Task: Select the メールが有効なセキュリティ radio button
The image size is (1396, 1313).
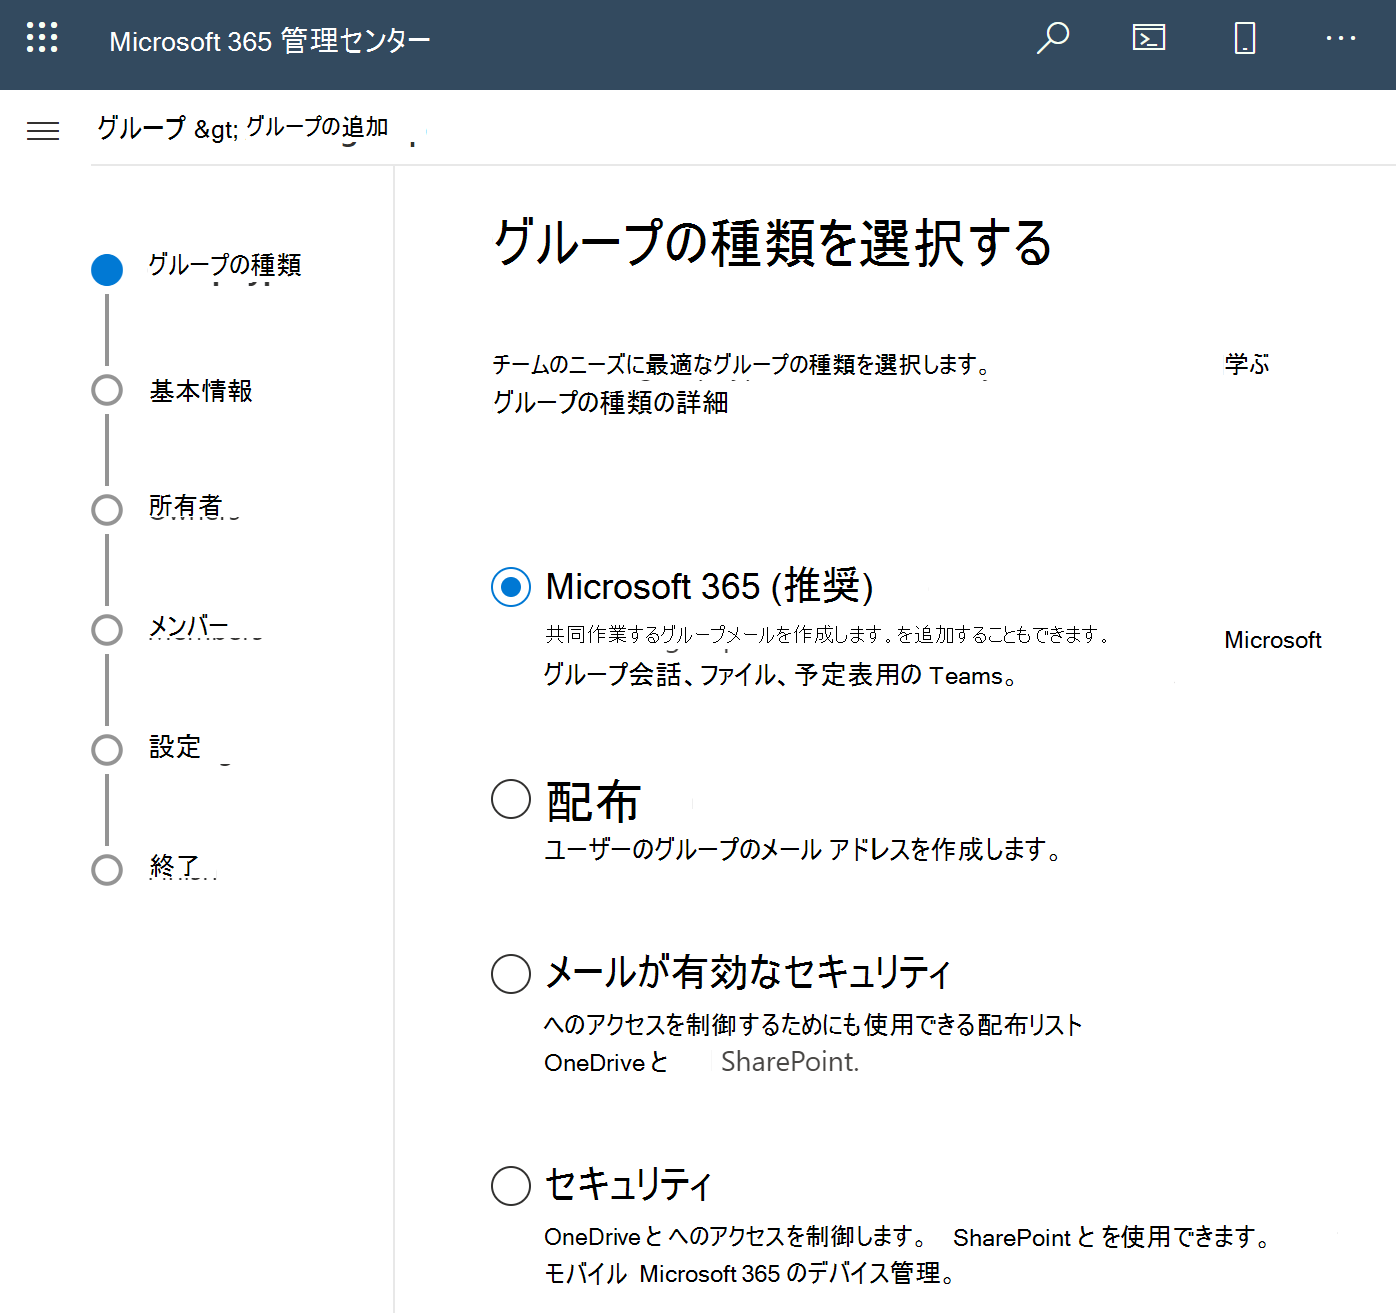Action: coord(511,973)
